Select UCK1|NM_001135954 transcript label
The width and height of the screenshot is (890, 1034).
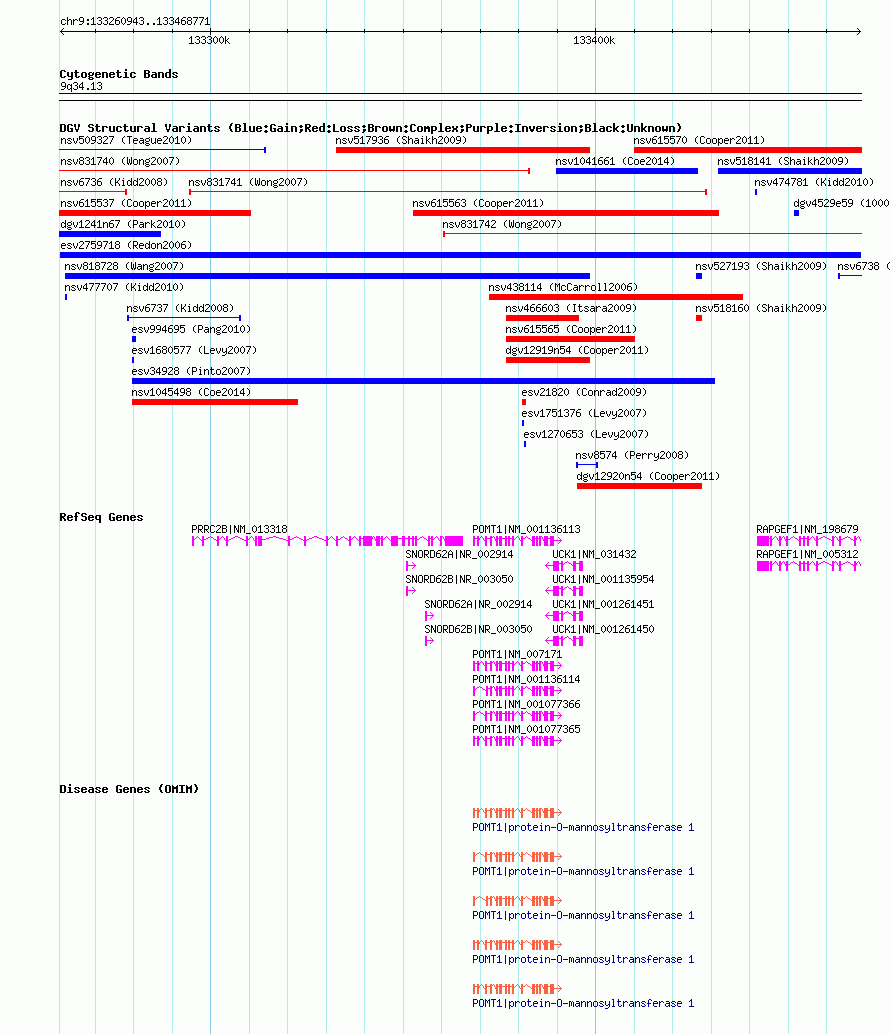[603, 580]
